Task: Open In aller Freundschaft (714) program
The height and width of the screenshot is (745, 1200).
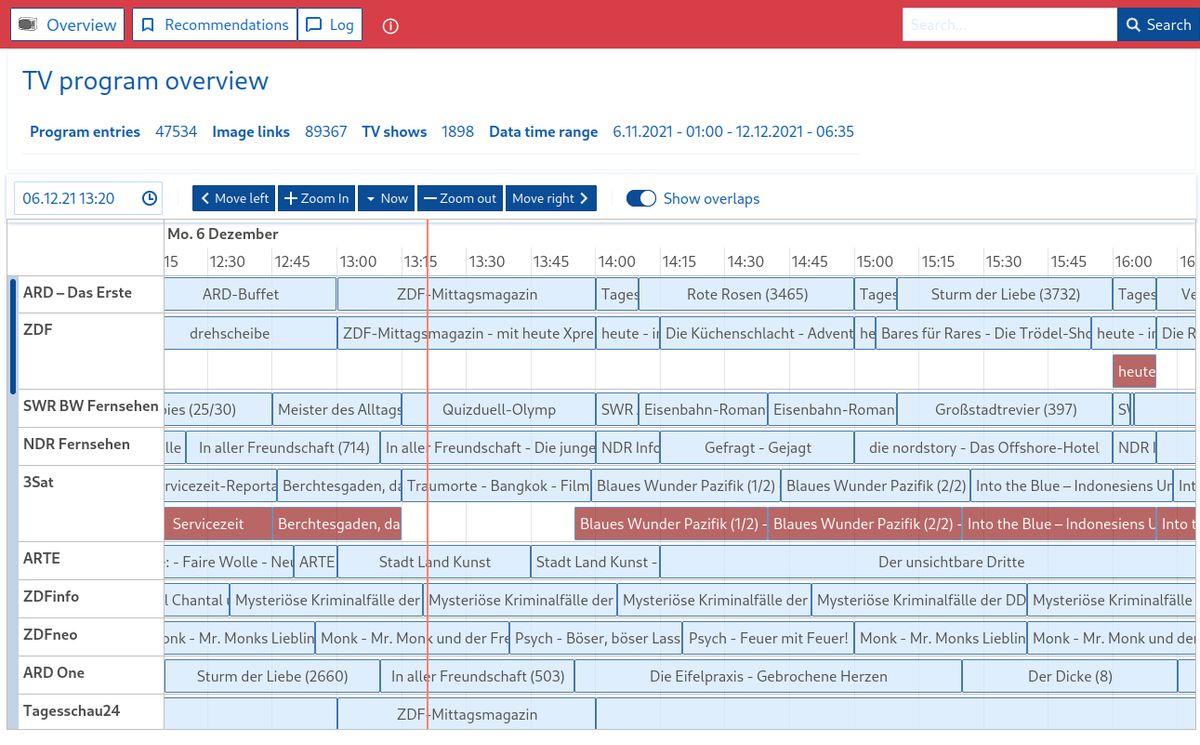Action: point(284,447)
